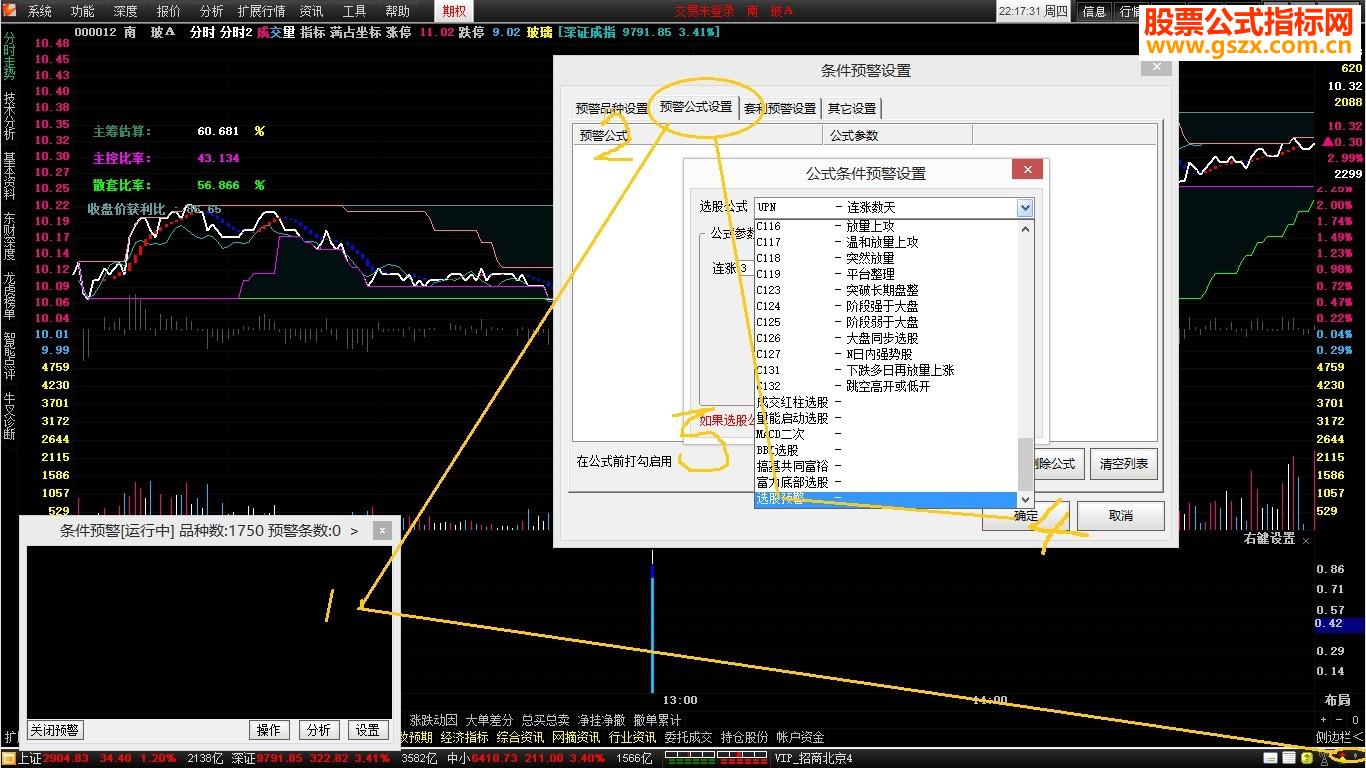Select C116 放量上攻 in formula list

coord(885,226)
